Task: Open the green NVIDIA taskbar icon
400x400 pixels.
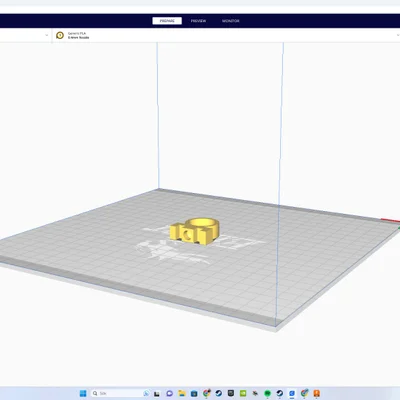Action: [x=243, y=393]
